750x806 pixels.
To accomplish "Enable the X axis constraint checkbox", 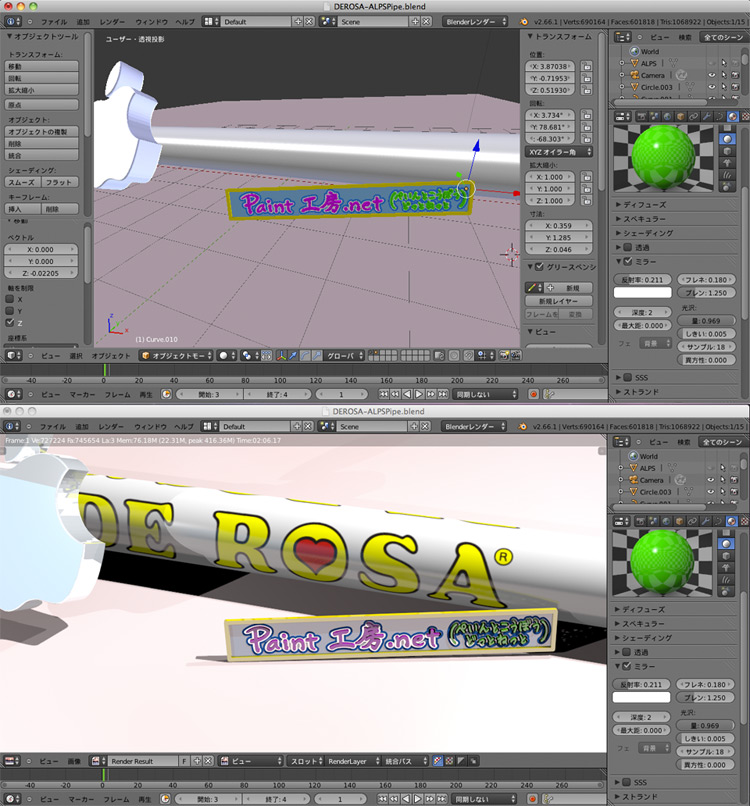I will click(10, 299).
